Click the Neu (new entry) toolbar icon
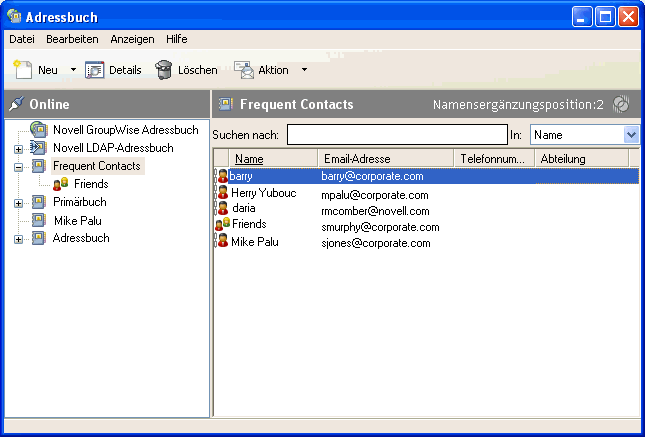 23,70
